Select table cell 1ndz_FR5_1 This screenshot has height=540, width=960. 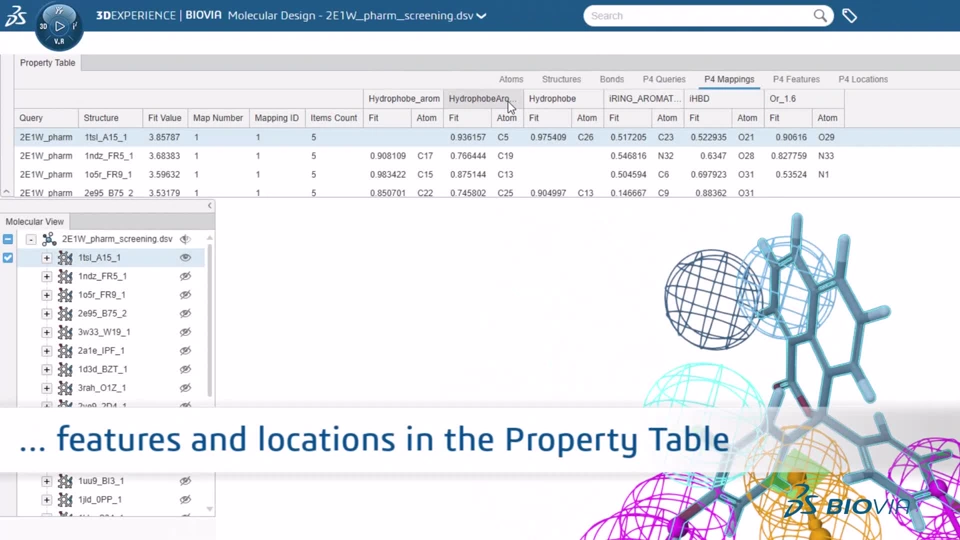click(108, 156)
